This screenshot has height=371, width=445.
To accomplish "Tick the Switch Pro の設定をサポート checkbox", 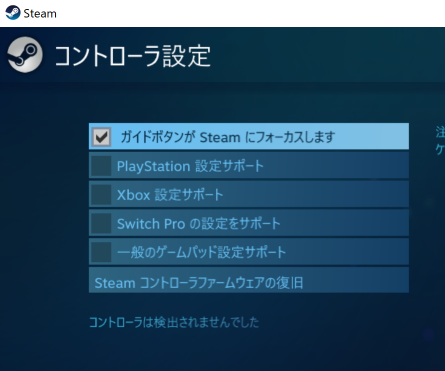I will (101, 223).
